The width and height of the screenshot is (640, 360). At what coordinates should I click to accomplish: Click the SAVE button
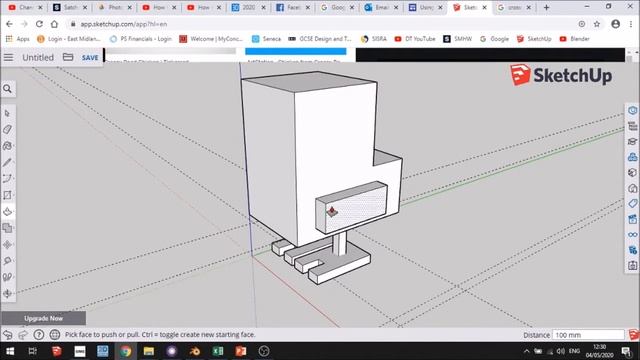[x=90, y=58]
